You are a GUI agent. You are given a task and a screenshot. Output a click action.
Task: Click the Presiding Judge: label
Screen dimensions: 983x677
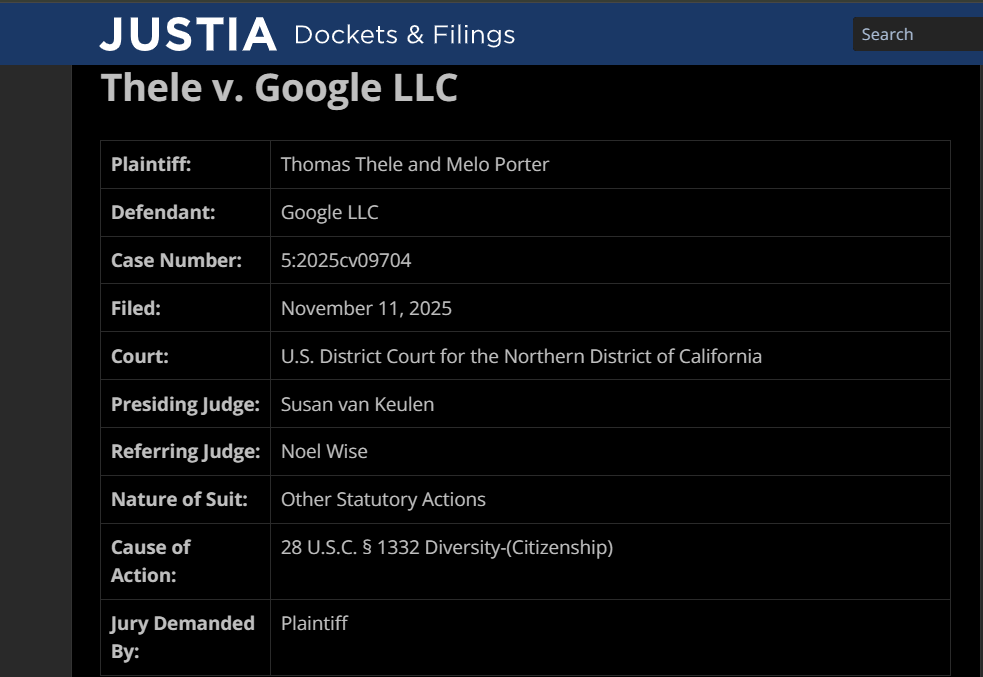[x=185, y=404]
